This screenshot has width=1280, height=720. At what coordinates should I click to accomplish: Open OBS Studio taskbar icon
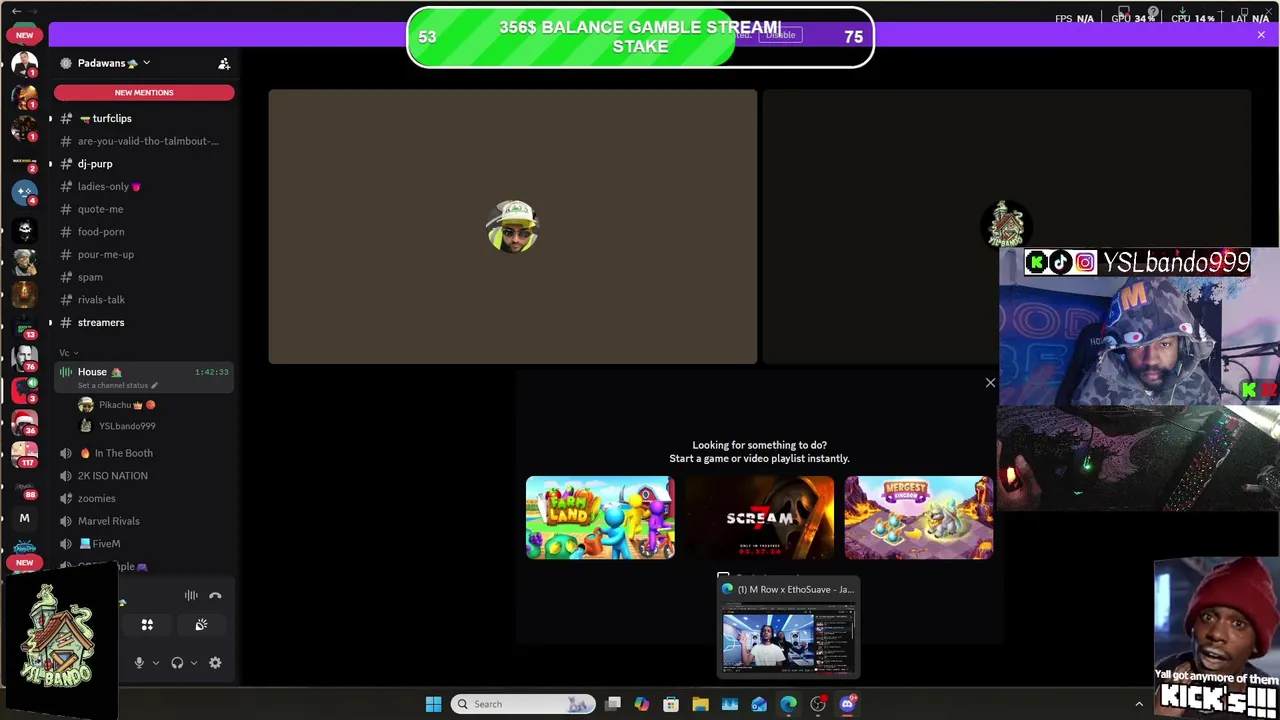pyautogui.click(x=818, y=704)
